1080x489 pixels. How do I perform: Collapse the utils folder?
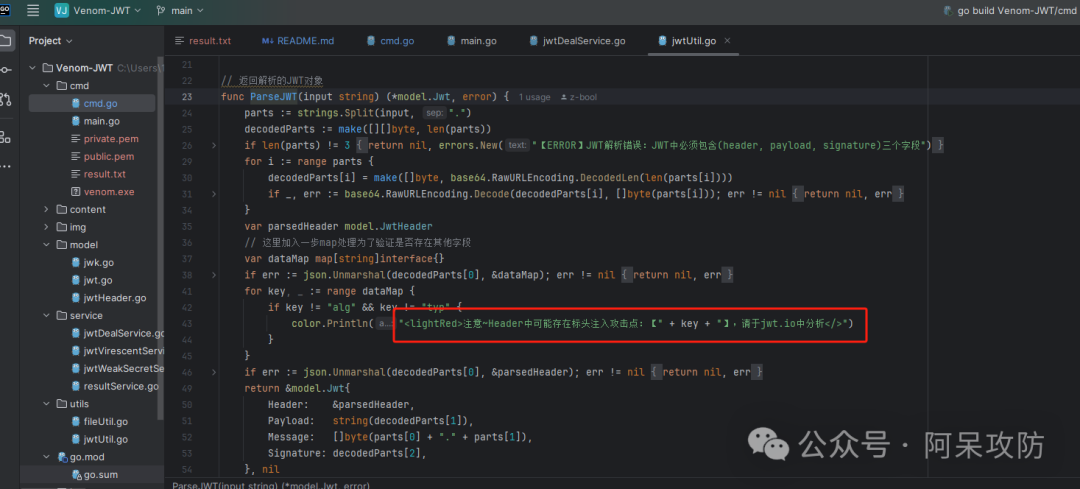46,404
